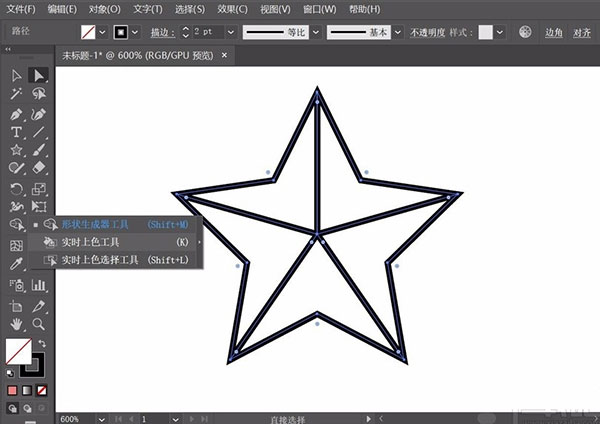Open the 效果(C) menu
This screenshot has height=424, width=600.
pyautogui.click(x=235, y=9)
